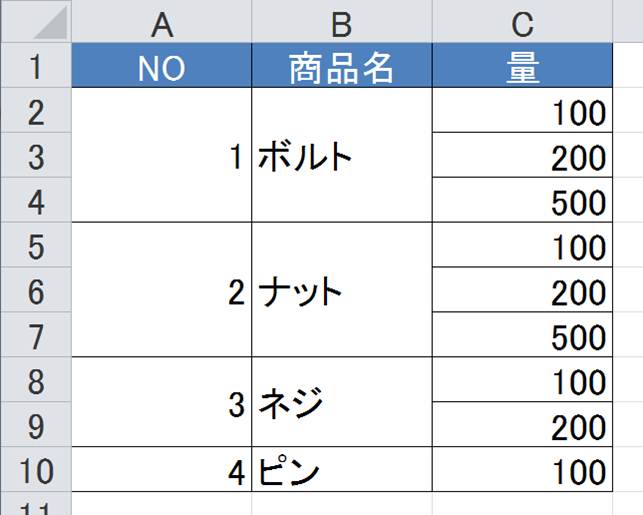Click cell A10 containing number 4
Viewport: 643px width, 515px height.
(162, 469)
